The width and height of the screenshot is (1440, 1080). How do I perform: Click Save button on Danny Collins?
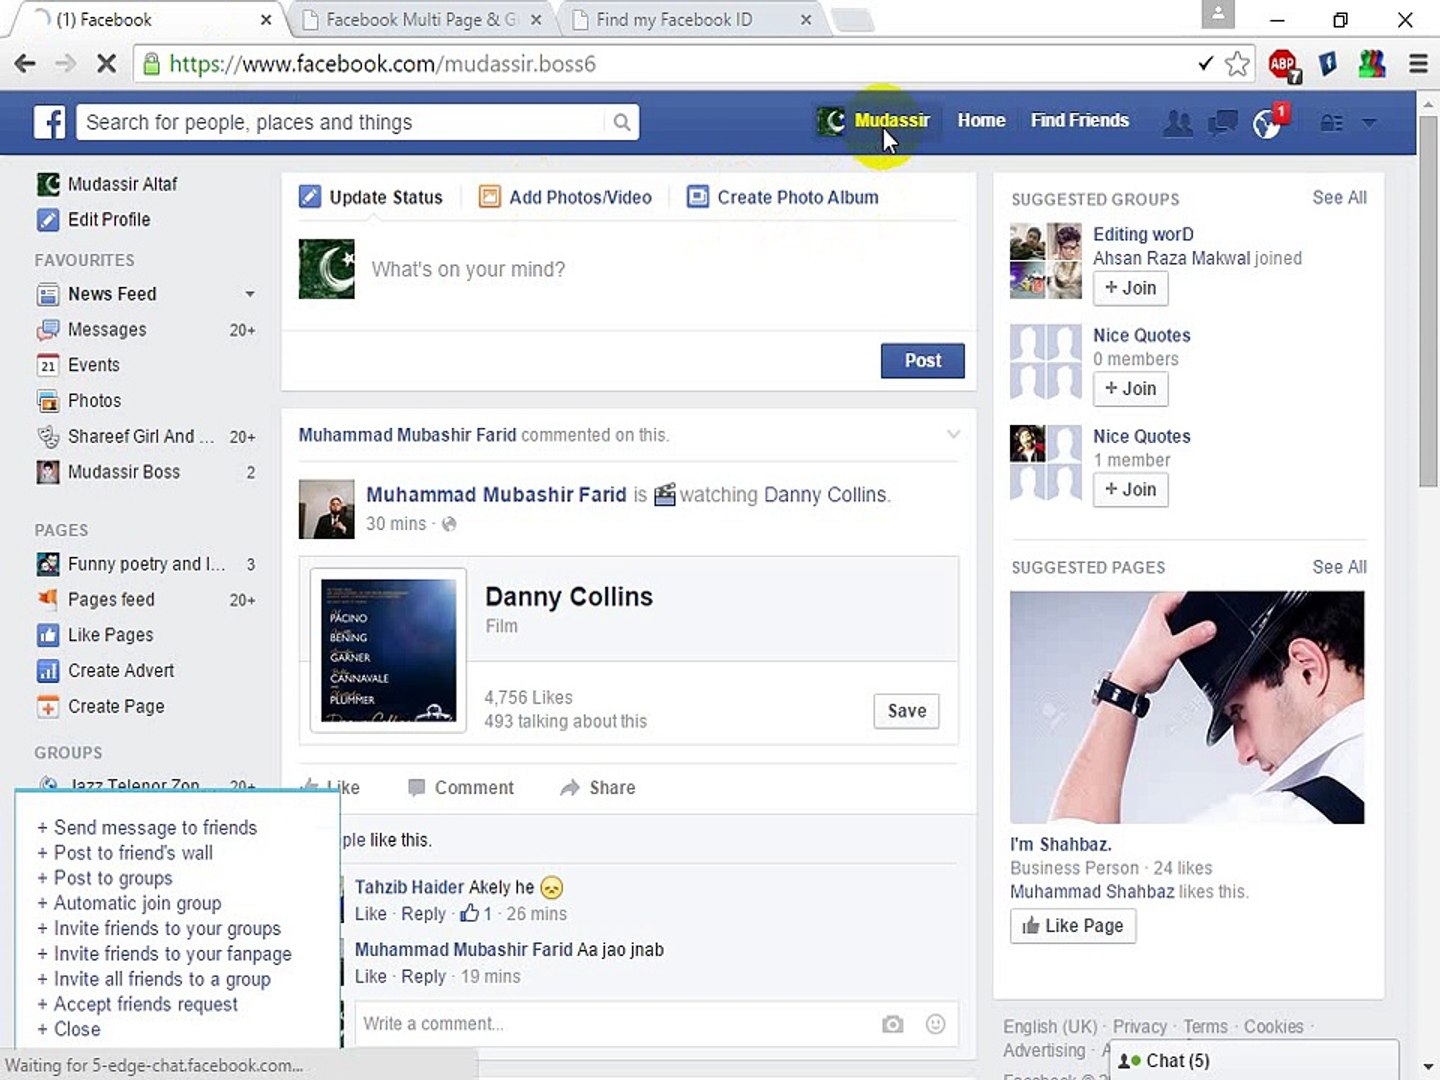906,711
